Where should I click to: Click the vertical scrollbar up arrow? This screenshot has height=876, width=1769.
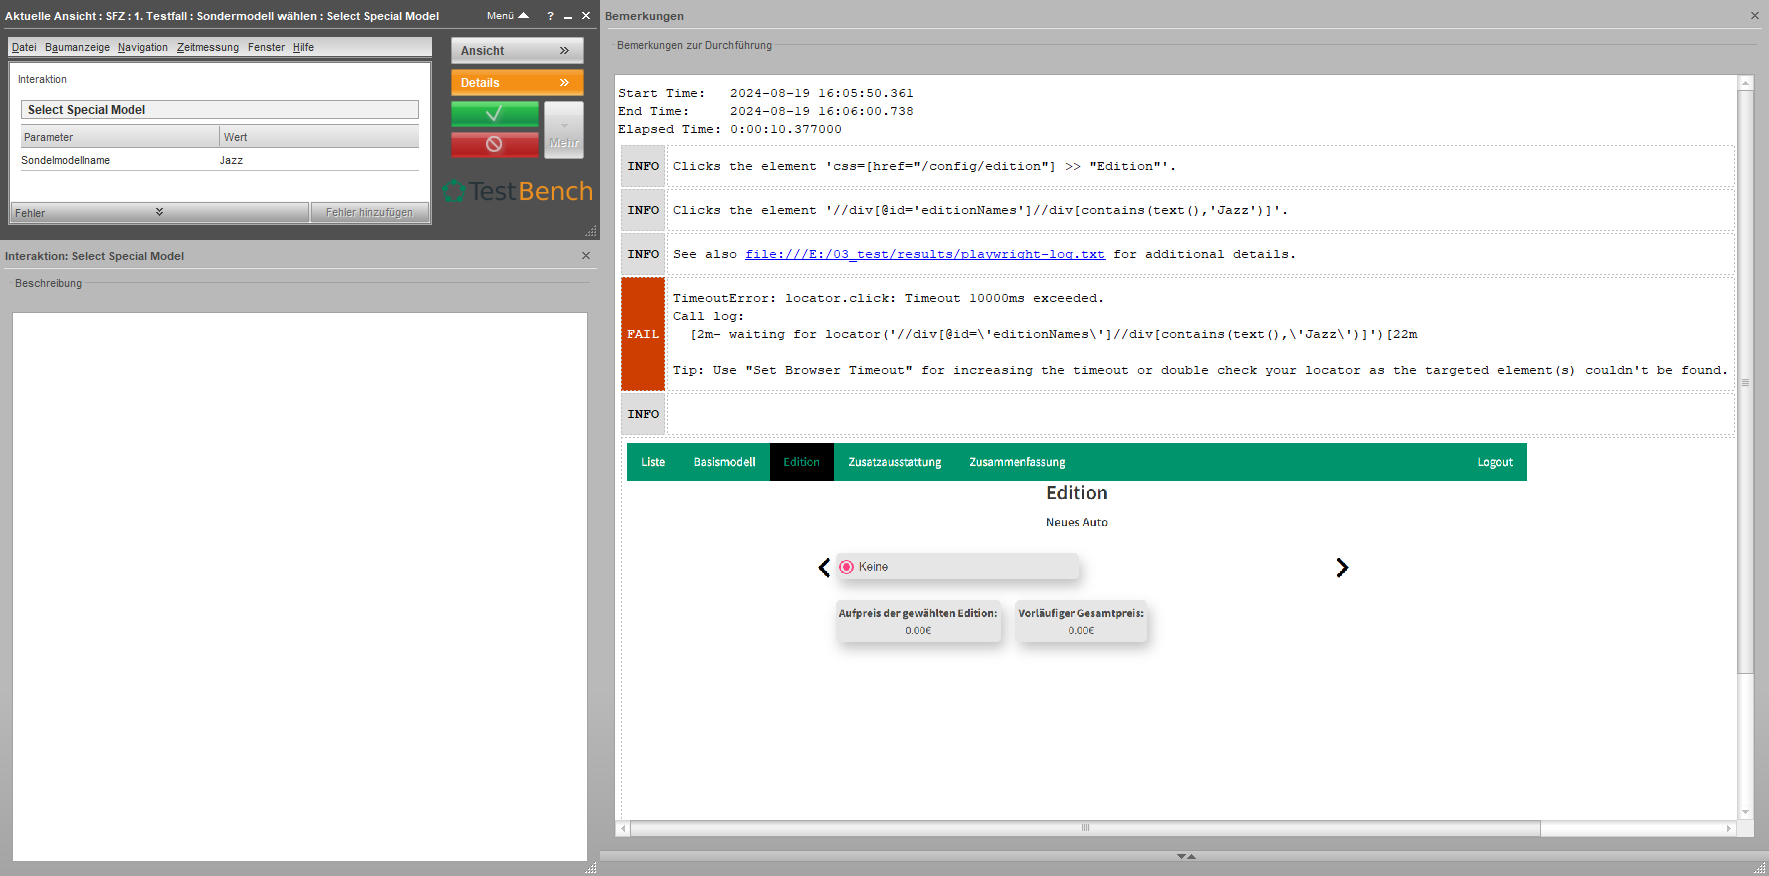click(1746, 84)
